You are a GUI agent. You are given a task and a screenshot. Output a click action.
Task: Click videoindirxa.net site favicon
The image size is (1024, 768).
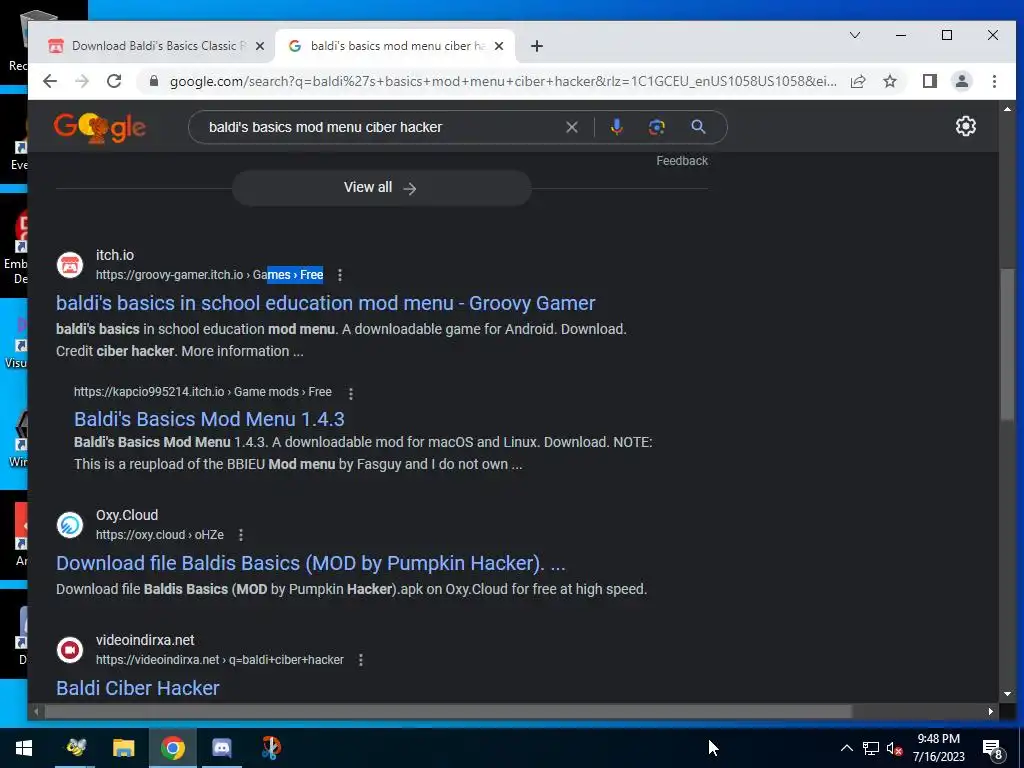[70, 650]
